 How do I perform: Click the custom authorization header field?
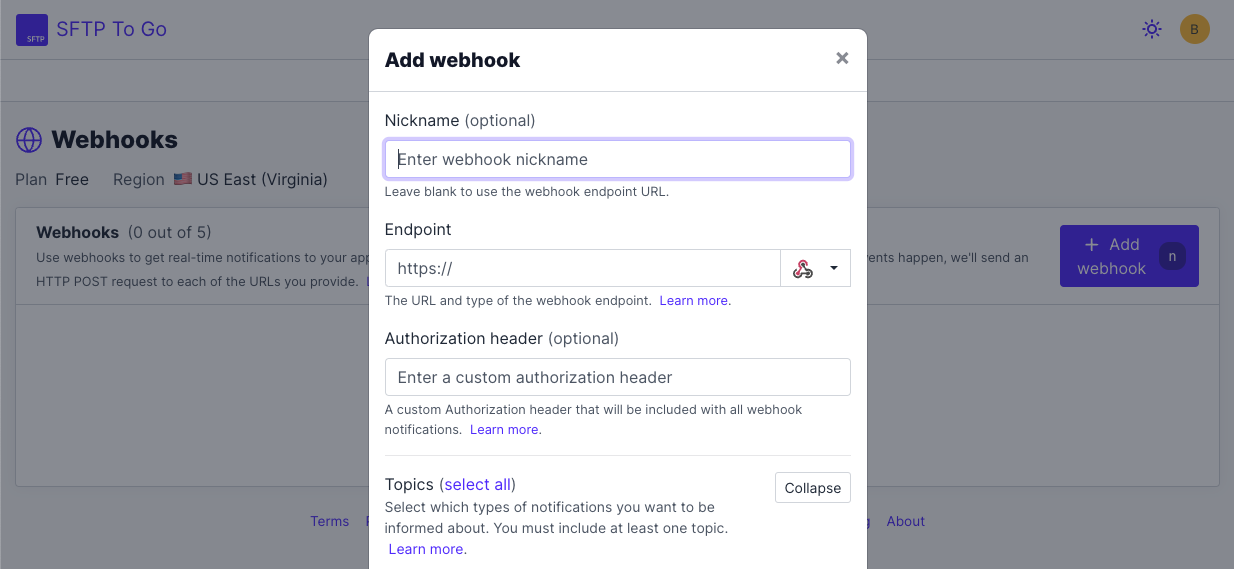pos(618,377)
